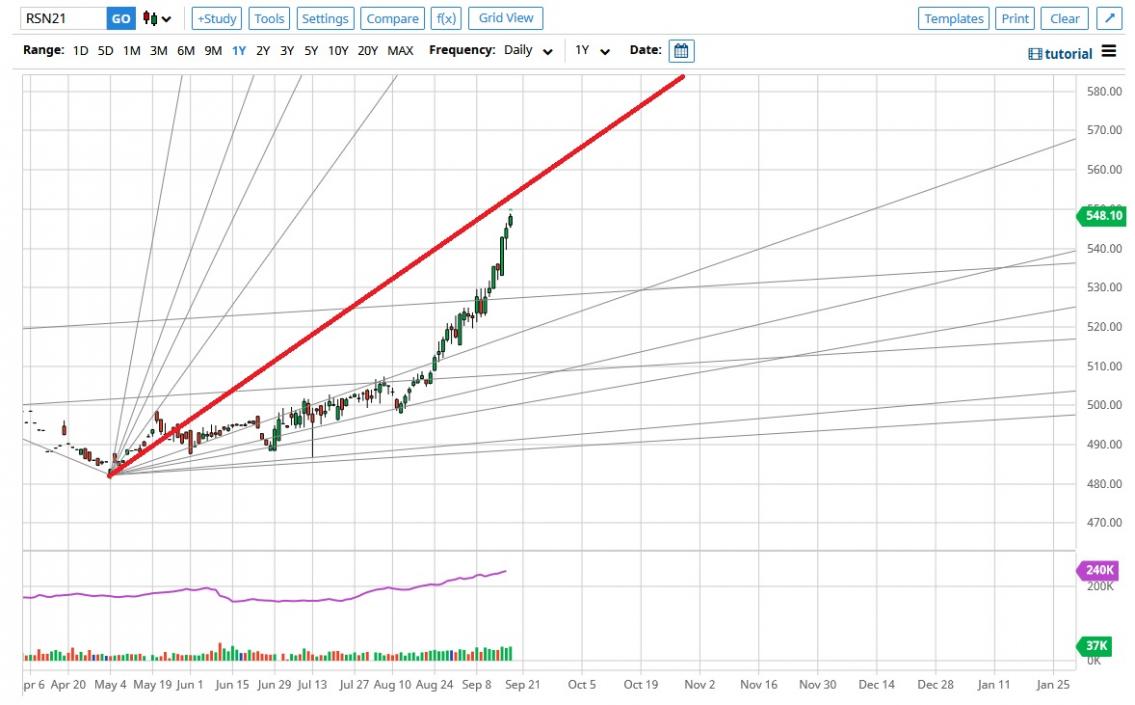Select the MAX range option
The image size is (1135, 705).
[400, 51]
